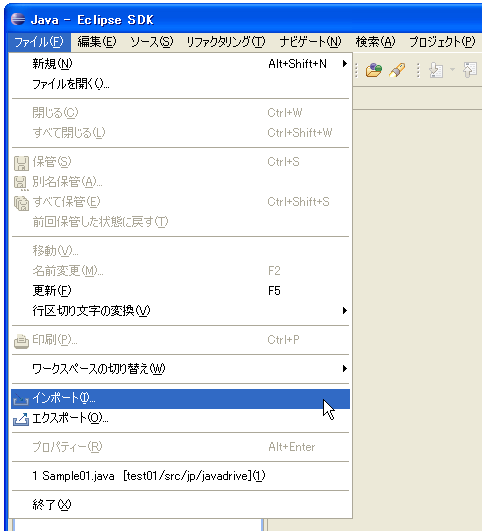This screenshot has height=531, width=482.
Task: Open the ファイル(F) menu
Action: (x=39, y=42)
